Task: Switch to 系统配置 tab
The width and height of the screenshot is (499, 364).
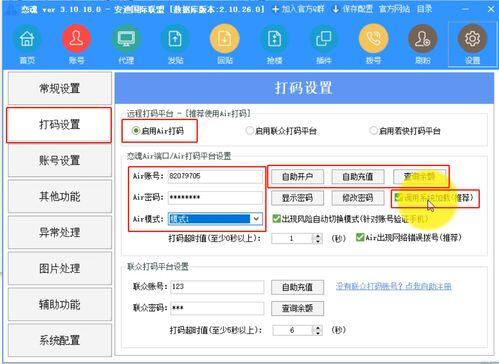Action: tap(60, 340)
